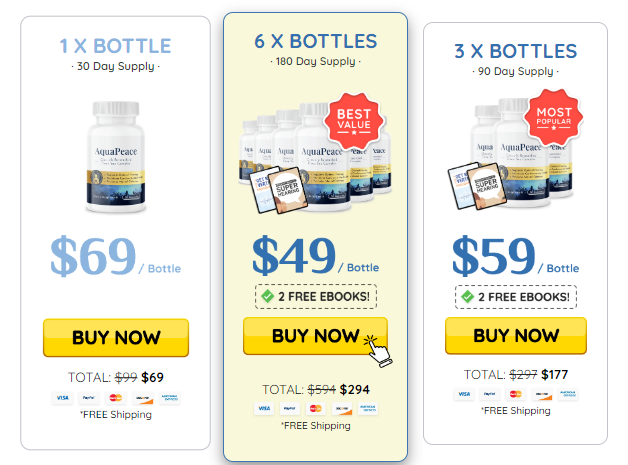Click Mastercard icon under 6 bottles total
The height and width of the screenshot is (465, 628).
(316, 409)
